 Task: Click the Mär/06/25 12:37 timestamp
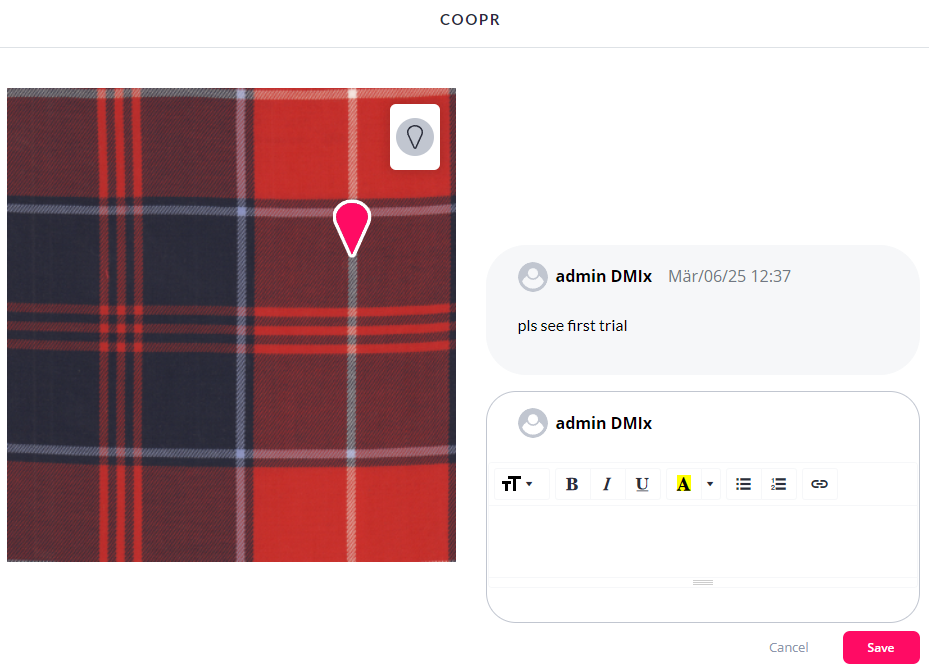(x=729, y=276)
